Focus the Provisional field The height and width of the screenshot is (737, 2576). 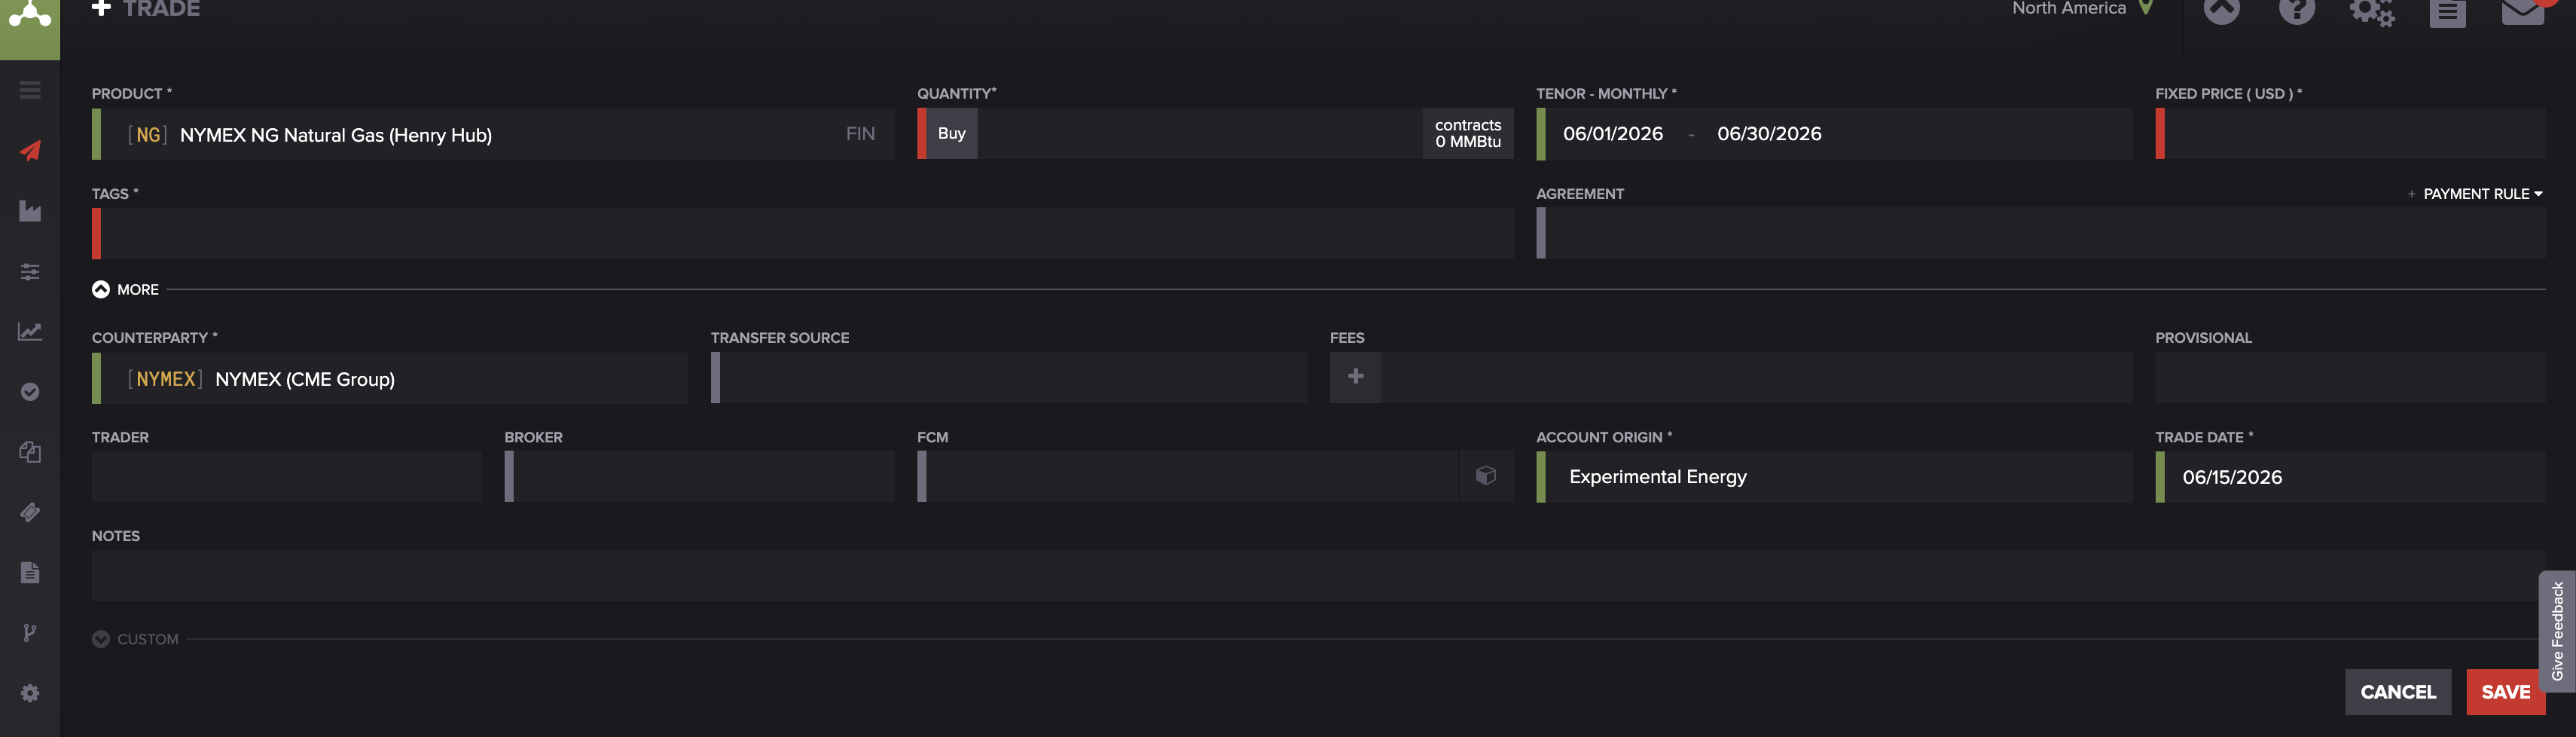2350,378
